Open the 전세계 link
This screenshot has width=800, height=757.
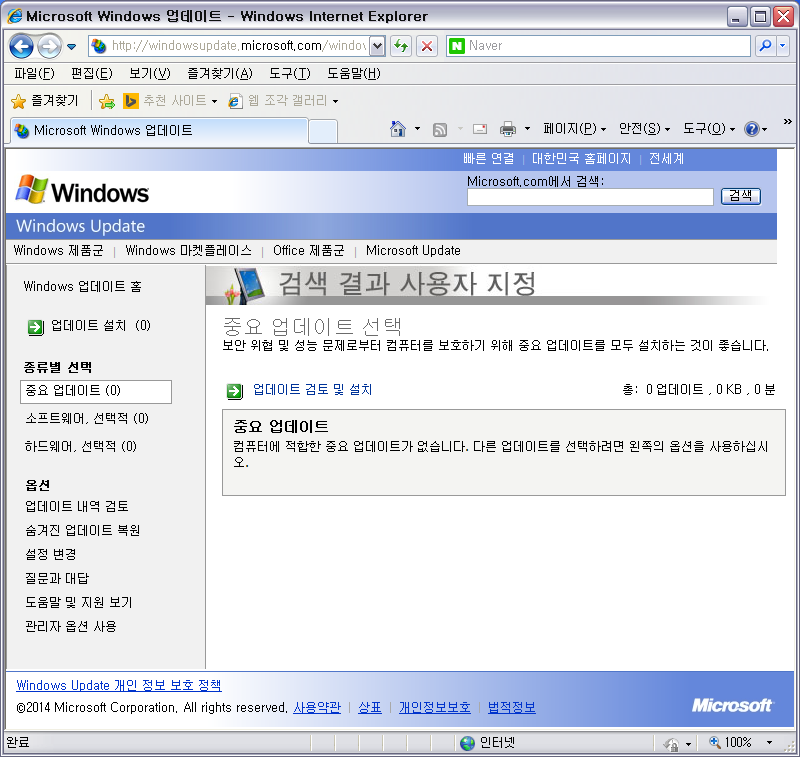[666, 159]
